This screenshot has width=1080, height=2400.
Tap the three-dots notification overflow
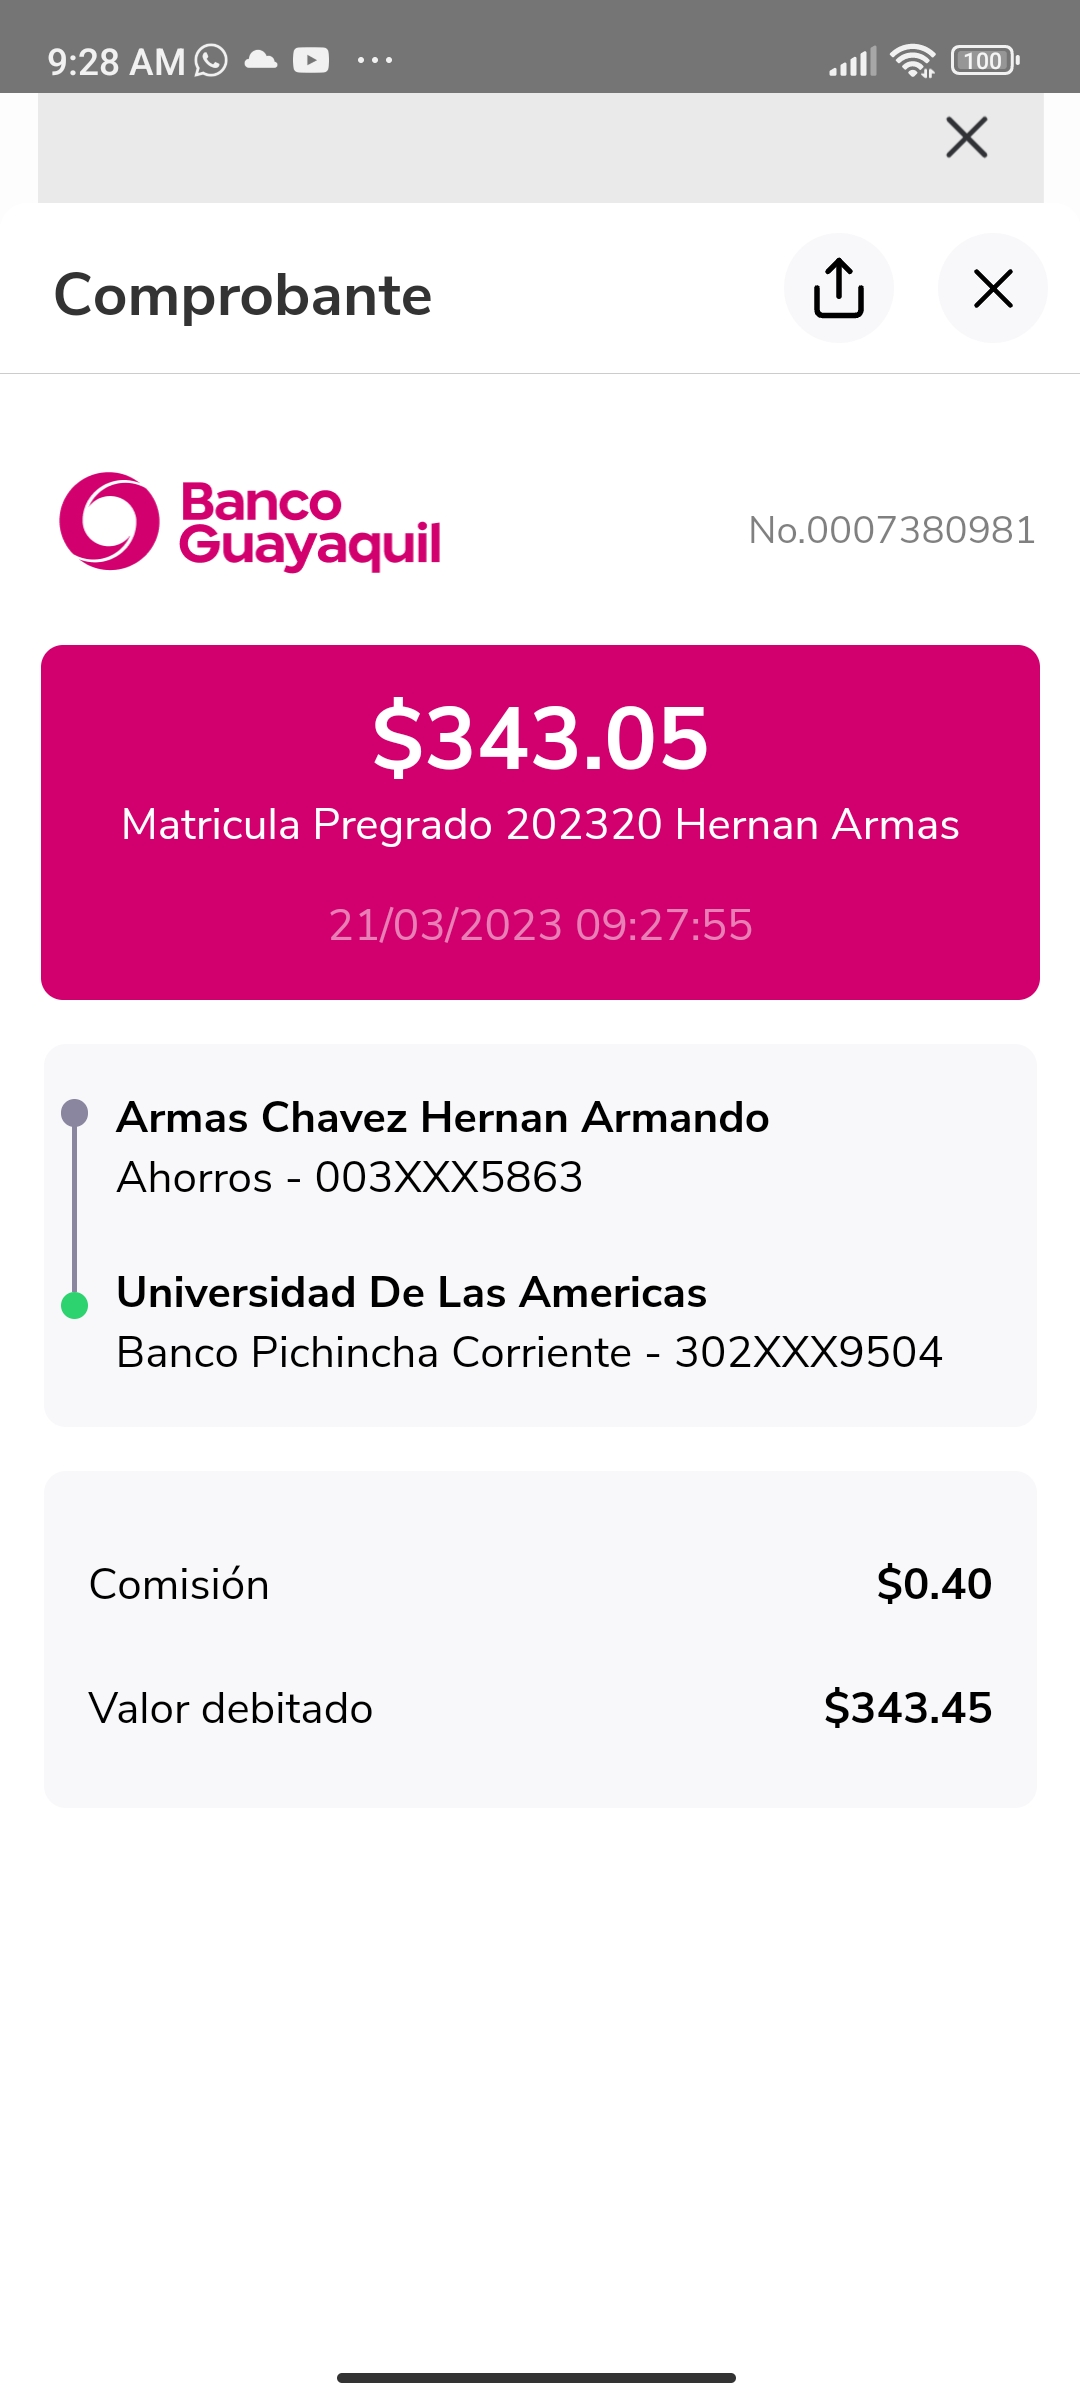375,61
